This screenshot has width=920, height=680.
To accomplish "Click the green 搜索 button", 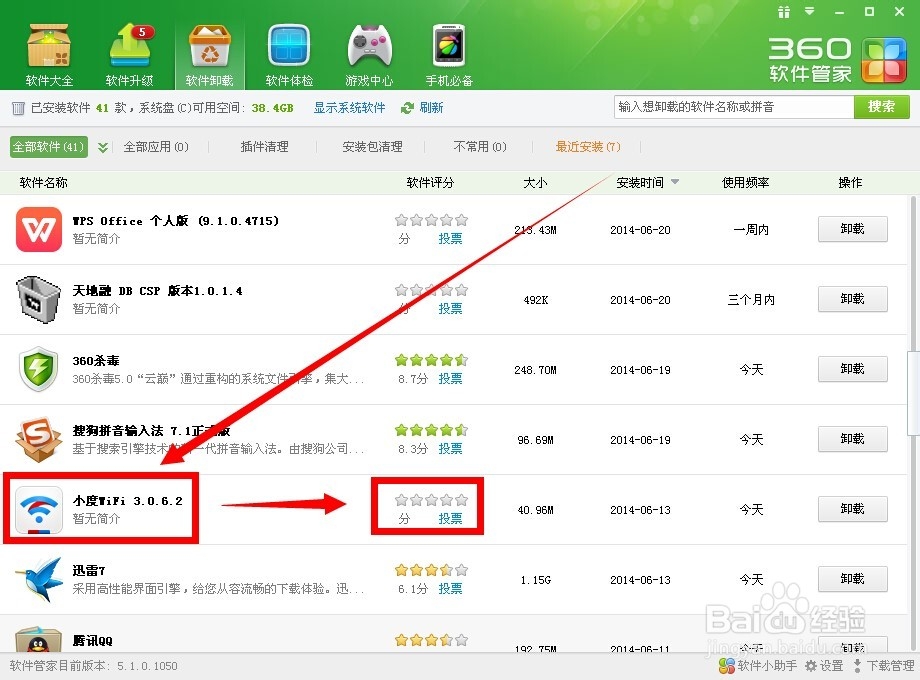I will [881, 107].
